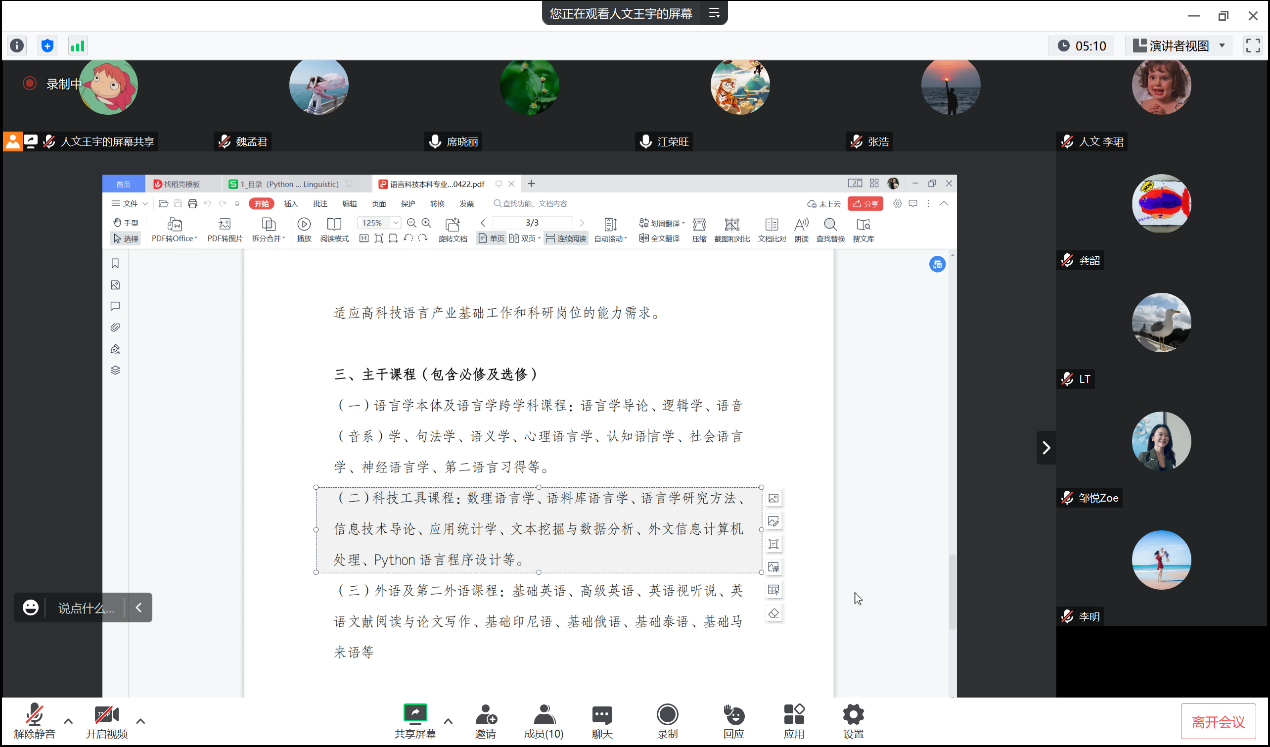The height and width of the screenshot is (747, 1270).
Task: Open 设置 settings gear
Action: coord(853,721)
